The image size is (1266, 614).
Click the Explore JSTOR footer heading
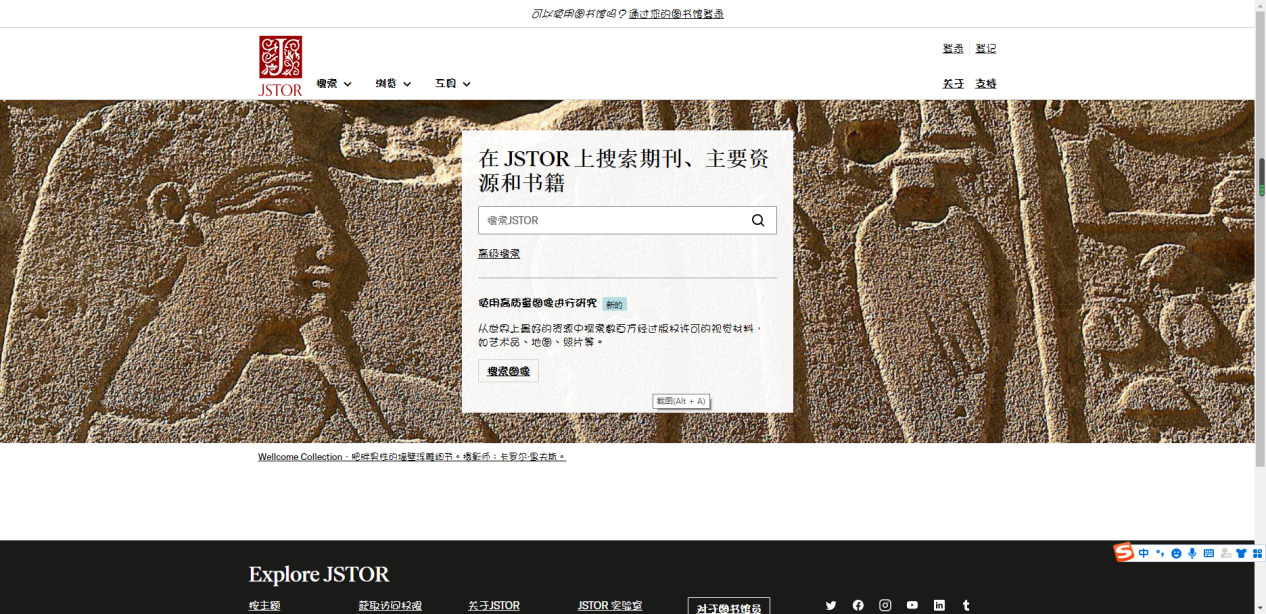pyautogui.click(x=319, y=575)
